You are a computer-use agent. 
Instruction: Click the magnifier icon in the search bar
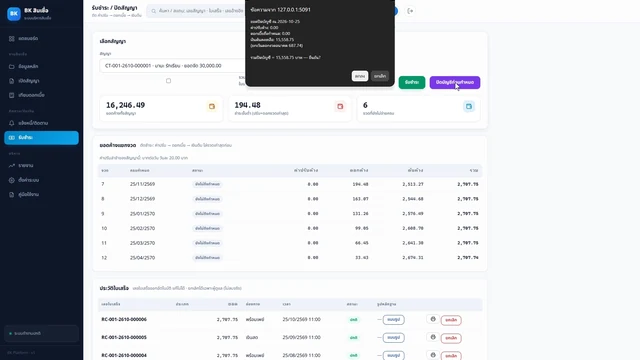153,11
